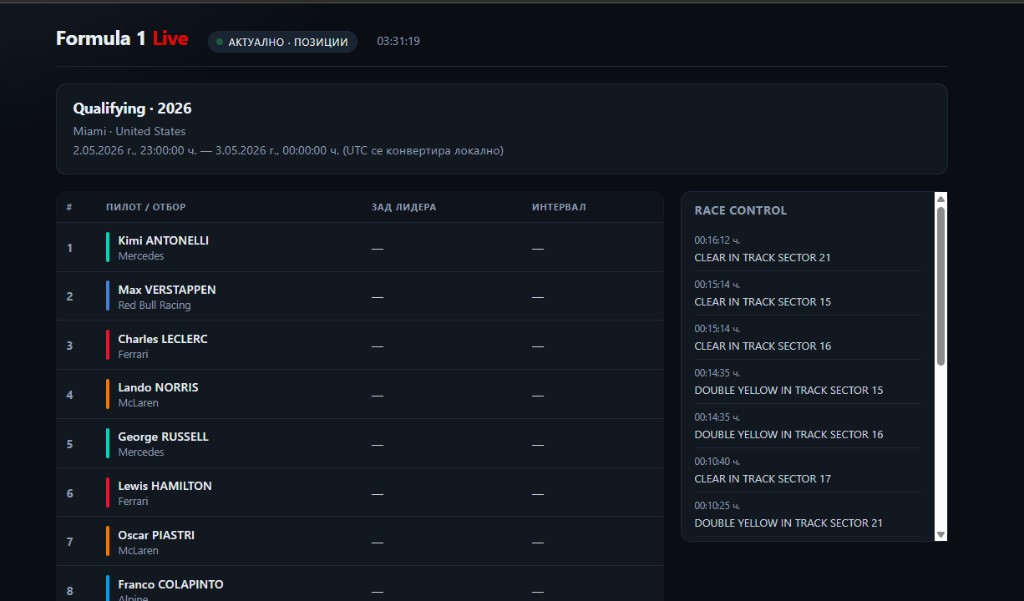The height and width of the screenshot is (601, 1024).
Task: Click CLEAR IN TRACK SECTOR 21 message
Action: coord(762,257)
